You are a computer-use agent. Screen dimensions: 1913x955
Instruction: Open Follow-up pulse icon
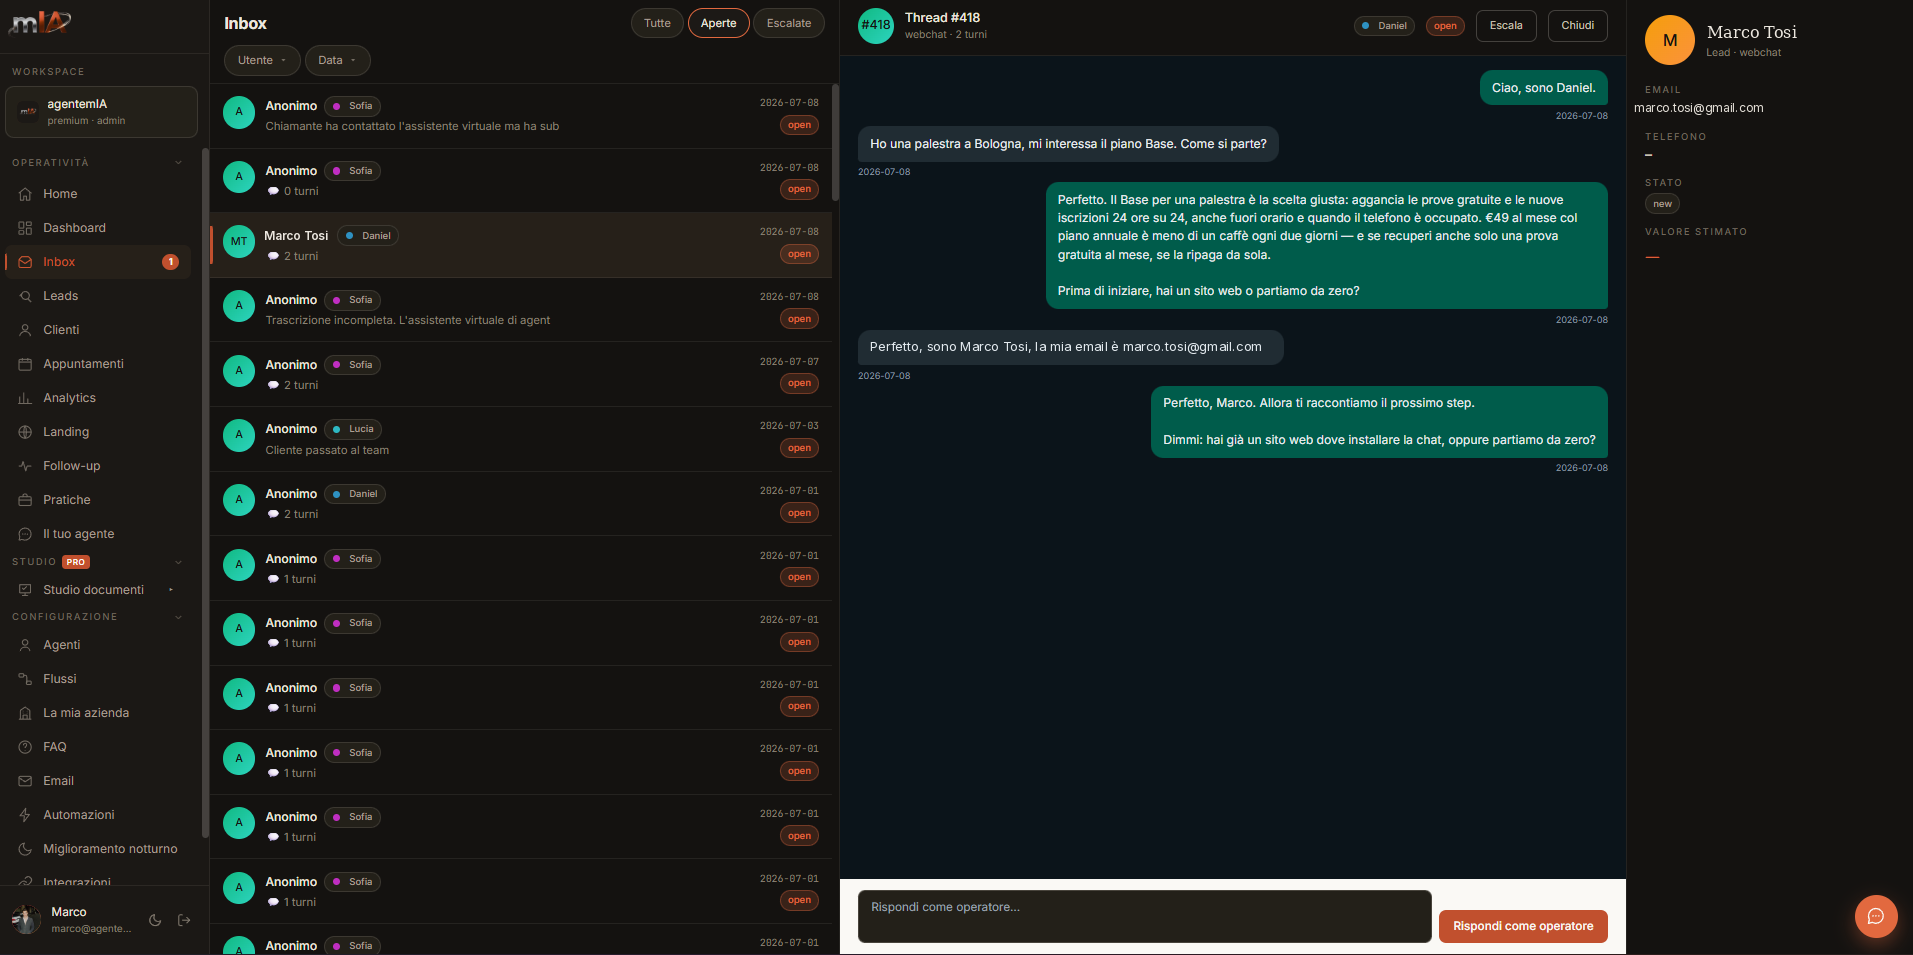(x=25, y=466)
